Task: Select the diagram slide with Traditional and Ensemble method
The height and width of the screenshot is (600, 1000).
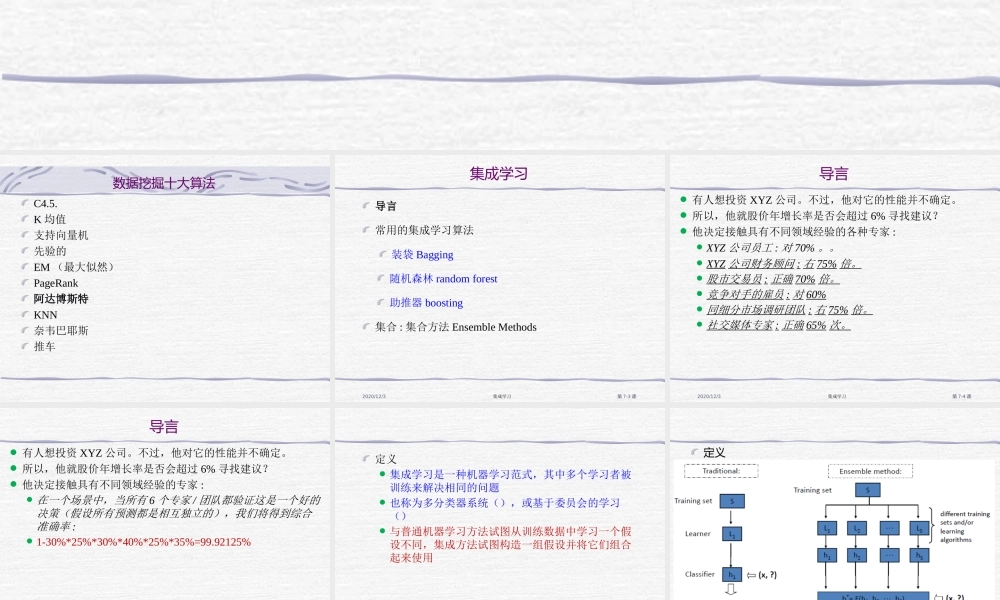Action: pyautogui.click(x=835, y=504)
